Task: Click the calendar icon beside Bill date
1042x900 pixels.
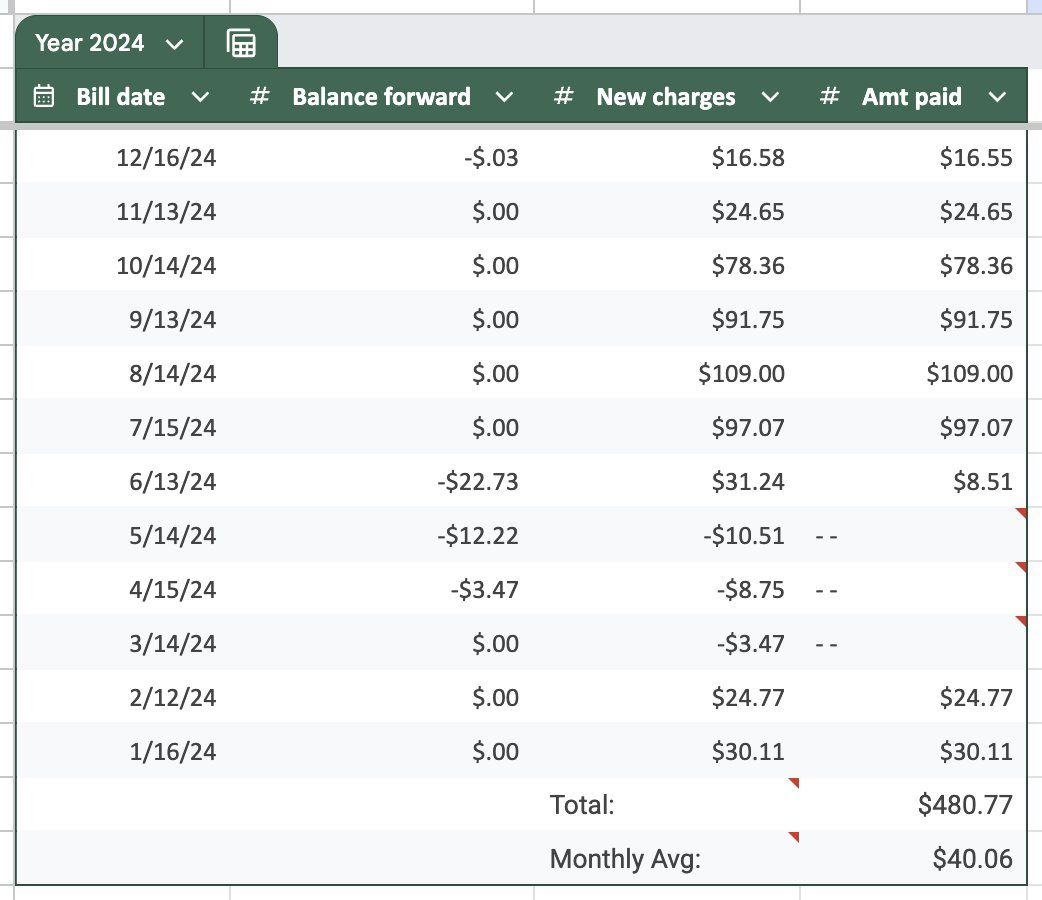Action: tap(42, 96)
